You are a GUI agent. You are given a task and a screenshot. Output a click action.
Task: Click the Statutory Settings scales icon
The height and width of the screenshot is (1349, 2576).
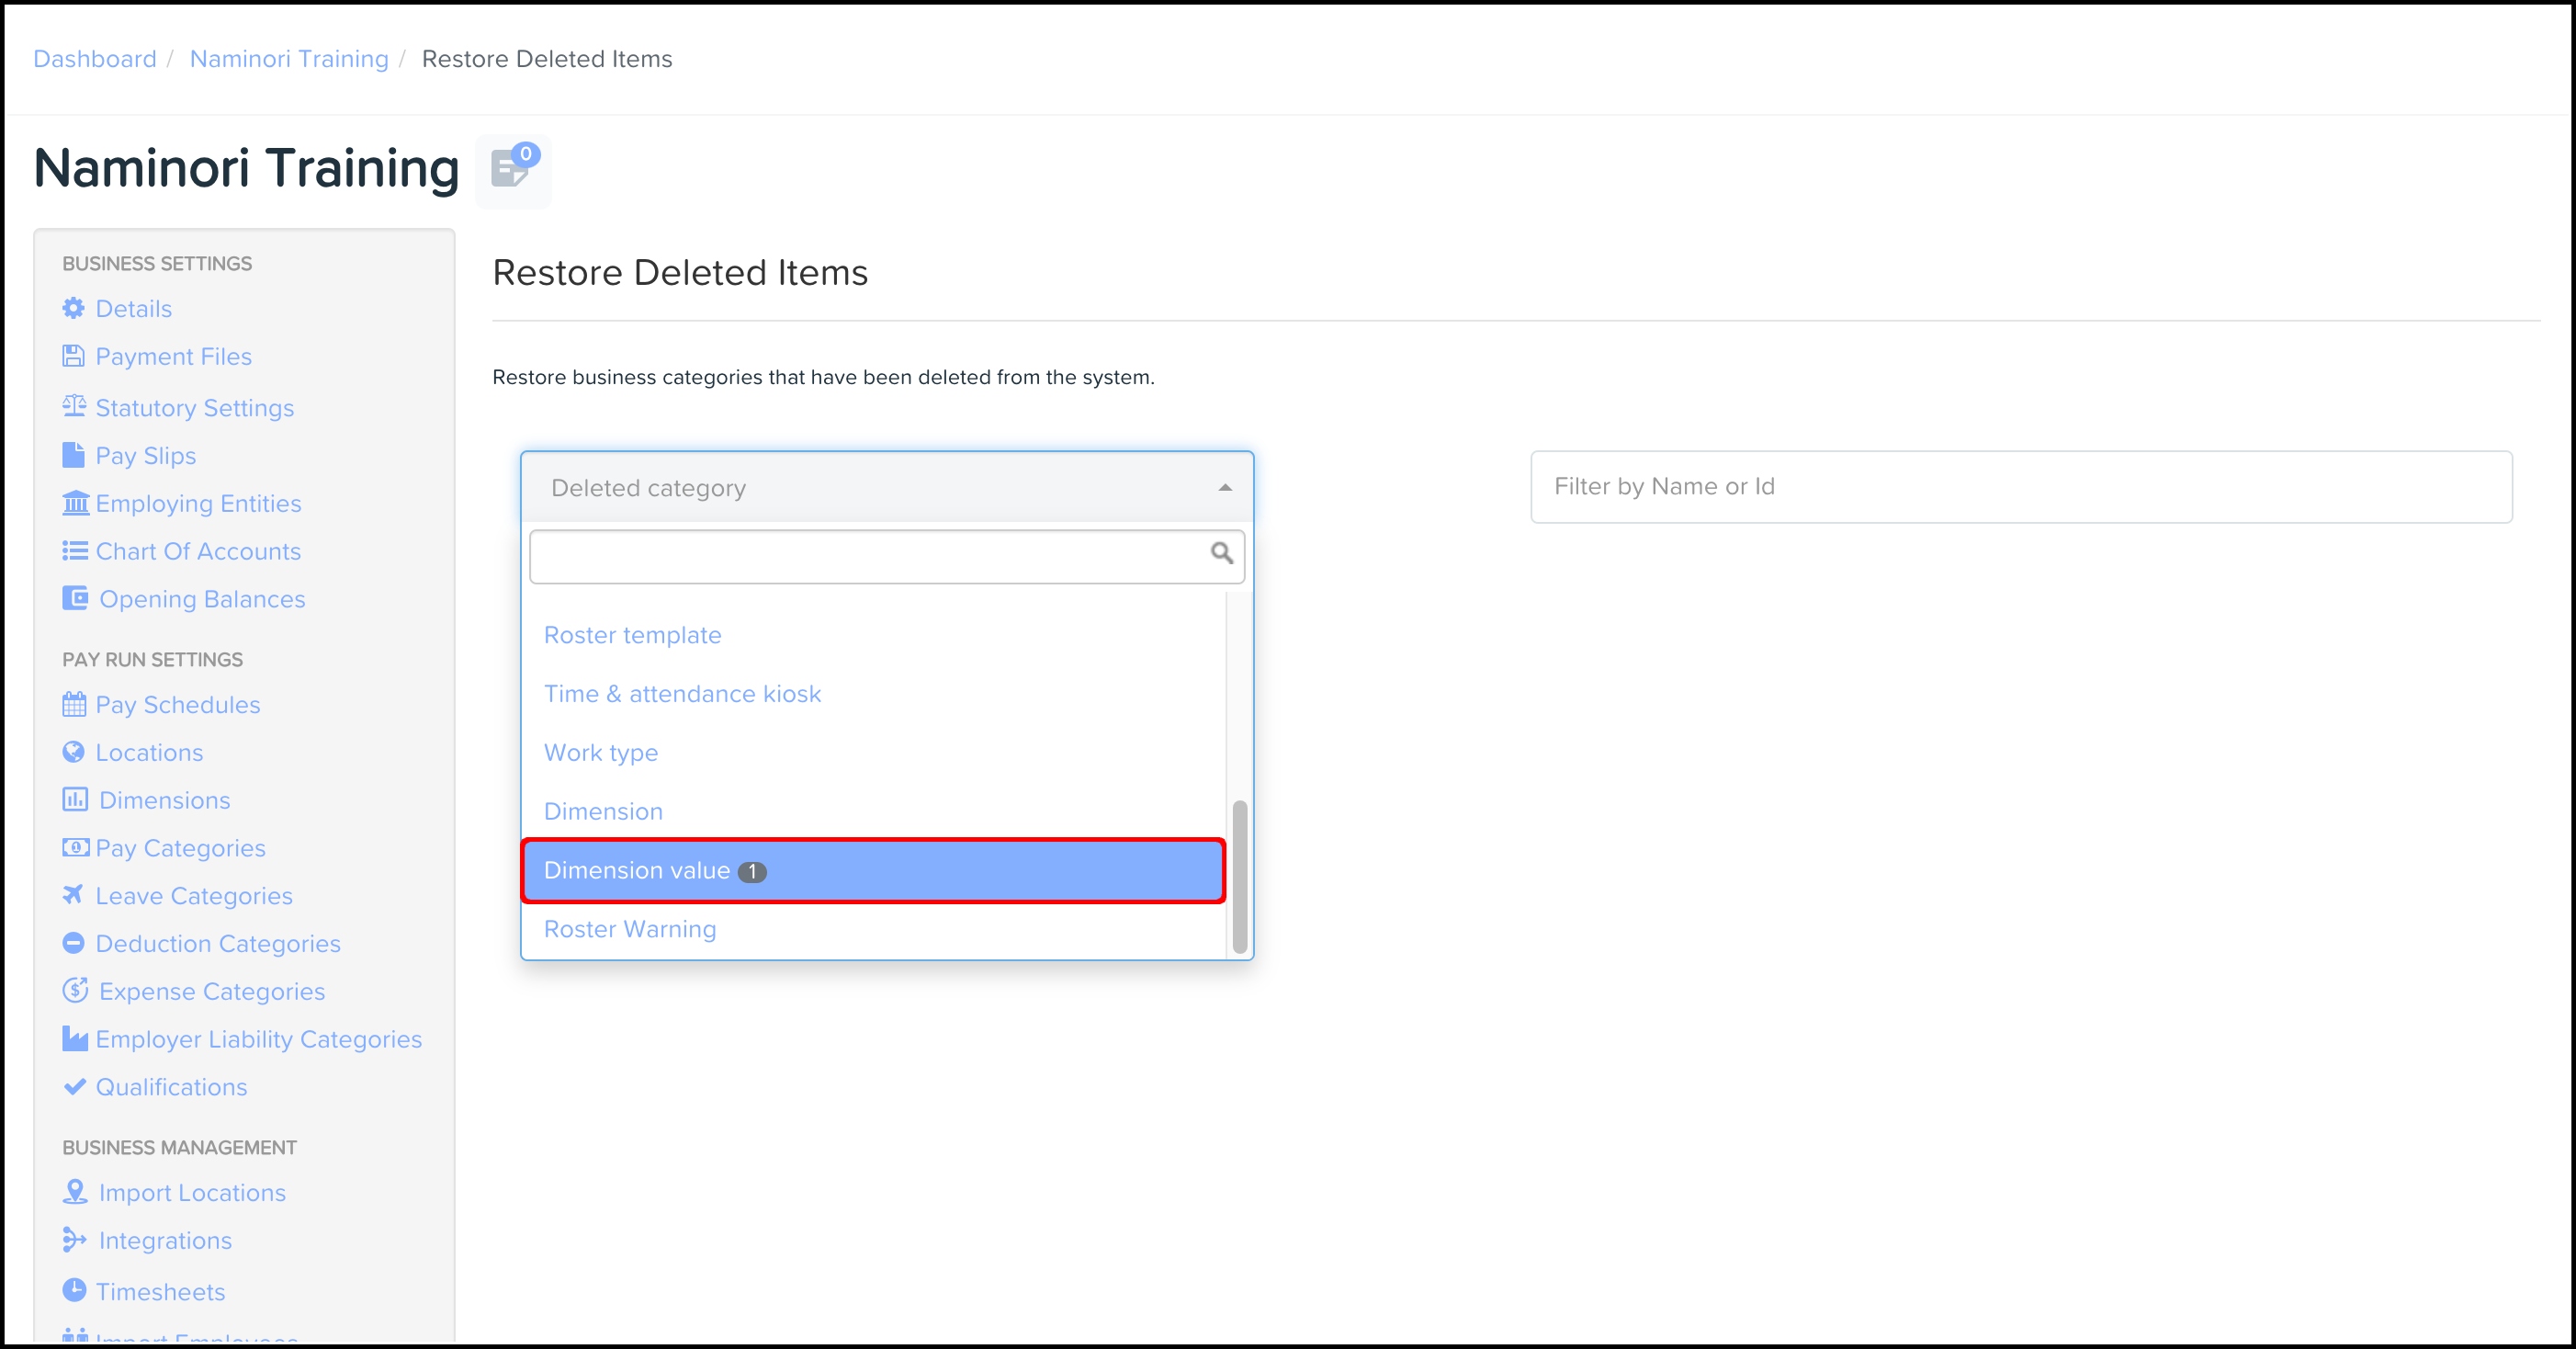74,406
